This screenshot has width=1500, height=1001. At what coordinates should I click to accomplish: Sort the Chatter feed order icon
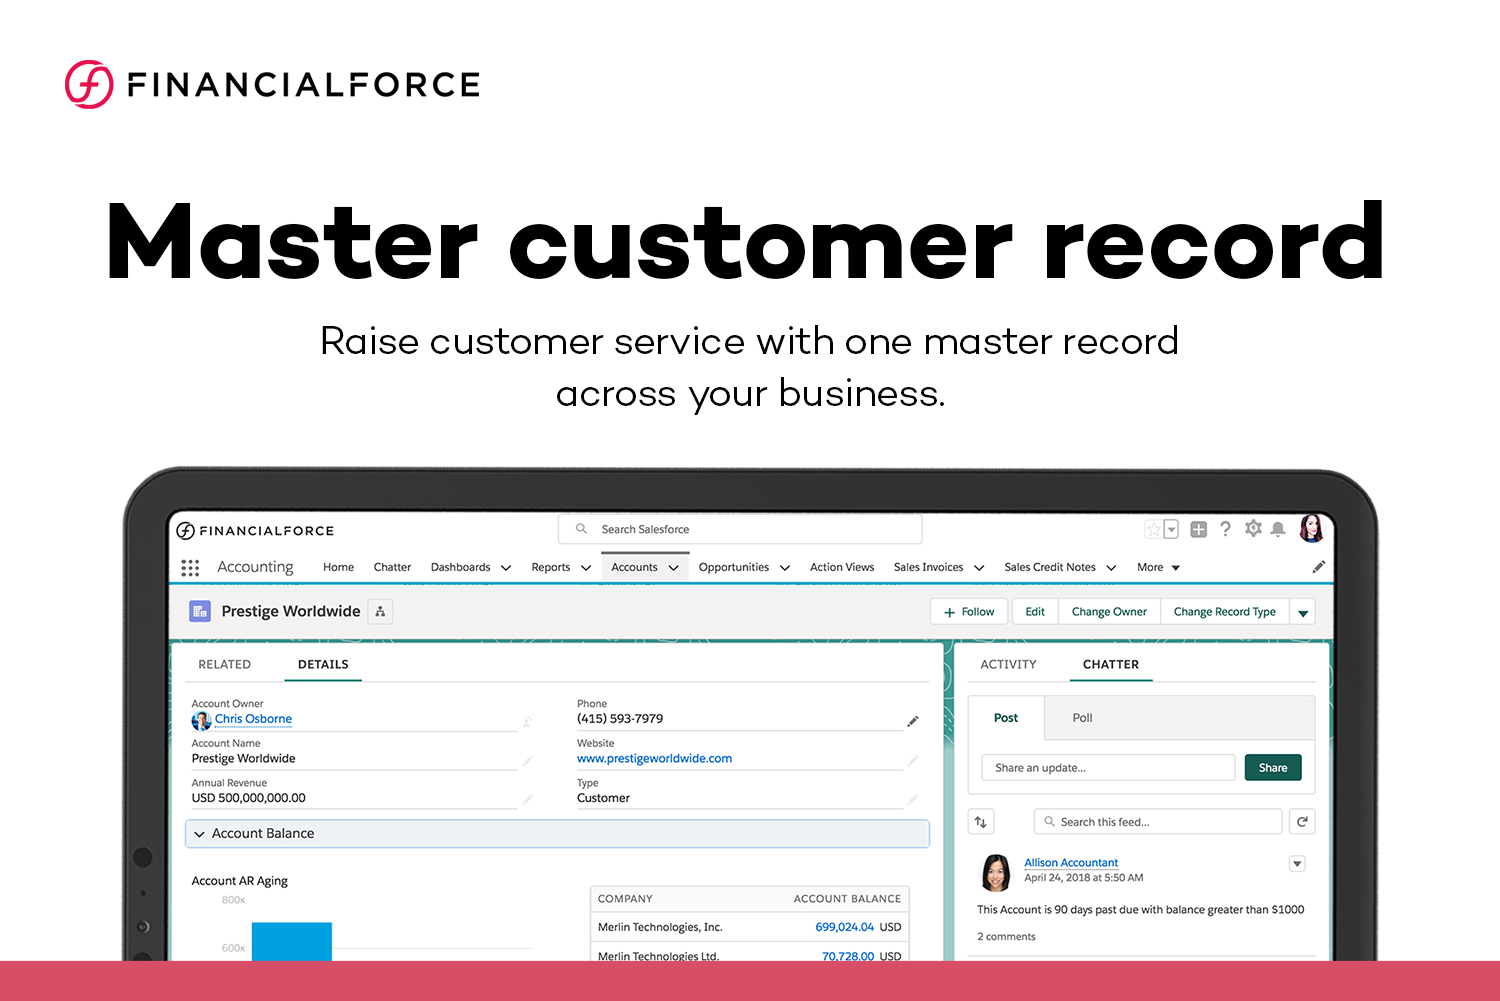981,821
